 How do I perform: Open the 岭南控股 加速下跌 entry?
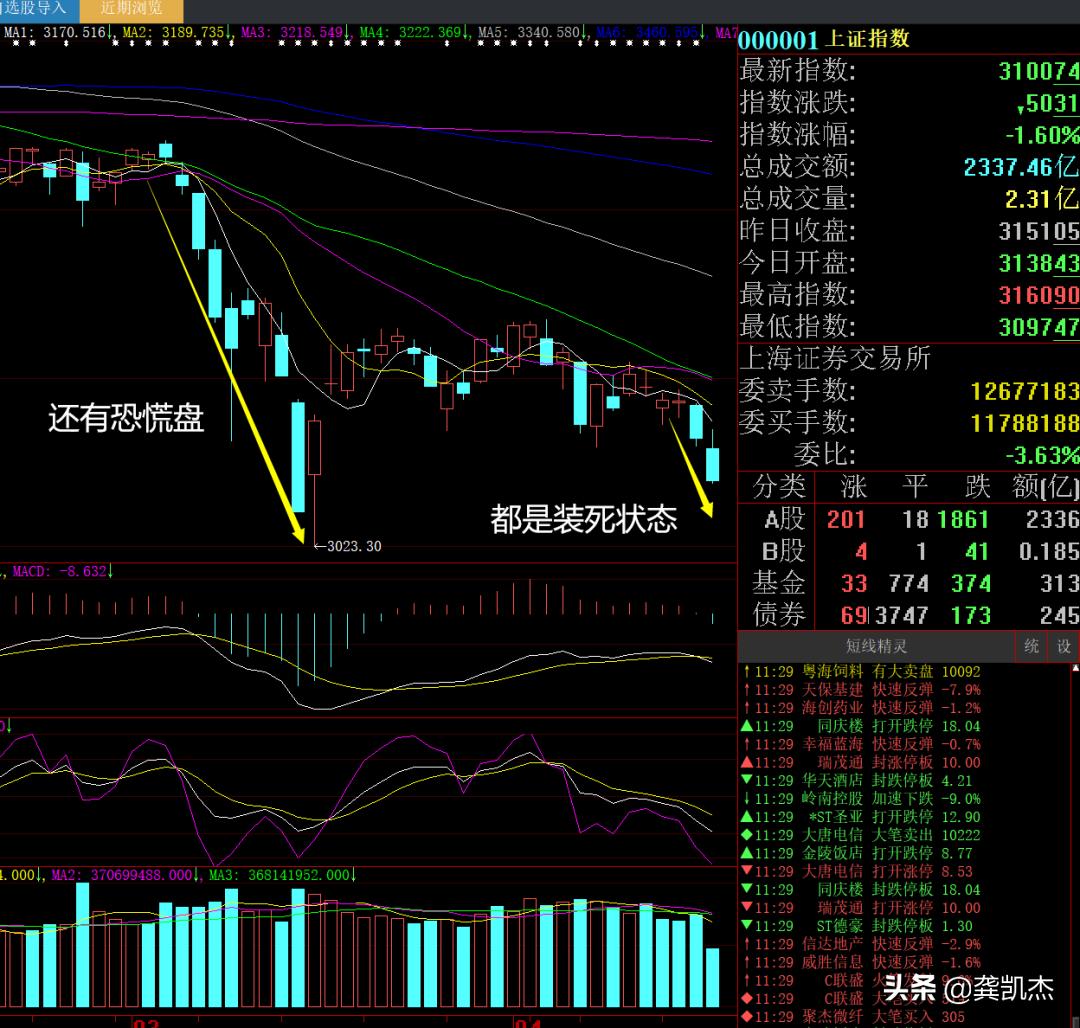[x=860, y=799]
